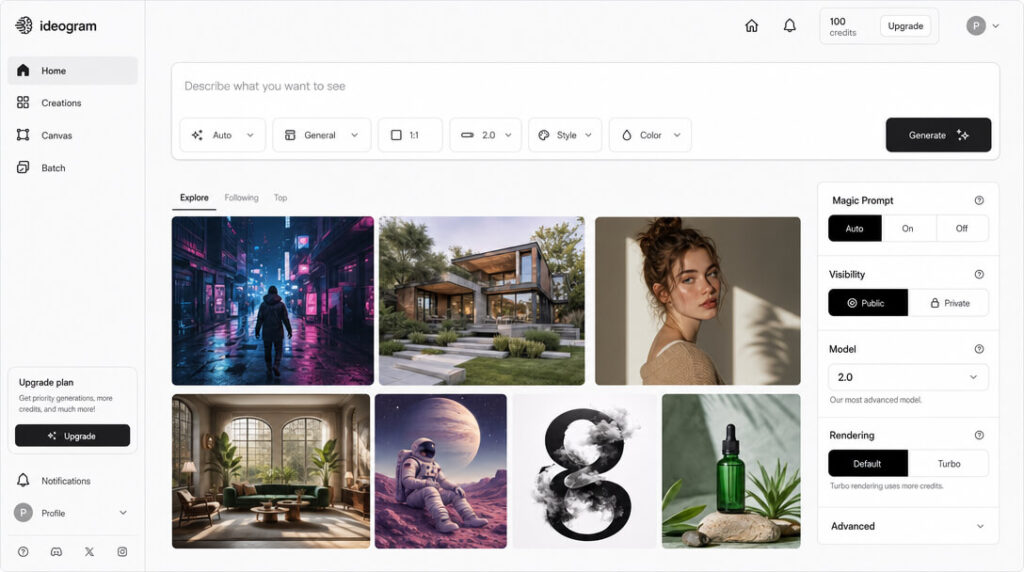This screenshot has width=1024, height=572.
Task: Open Batch in the sidebar
Action: pos(72,168)
